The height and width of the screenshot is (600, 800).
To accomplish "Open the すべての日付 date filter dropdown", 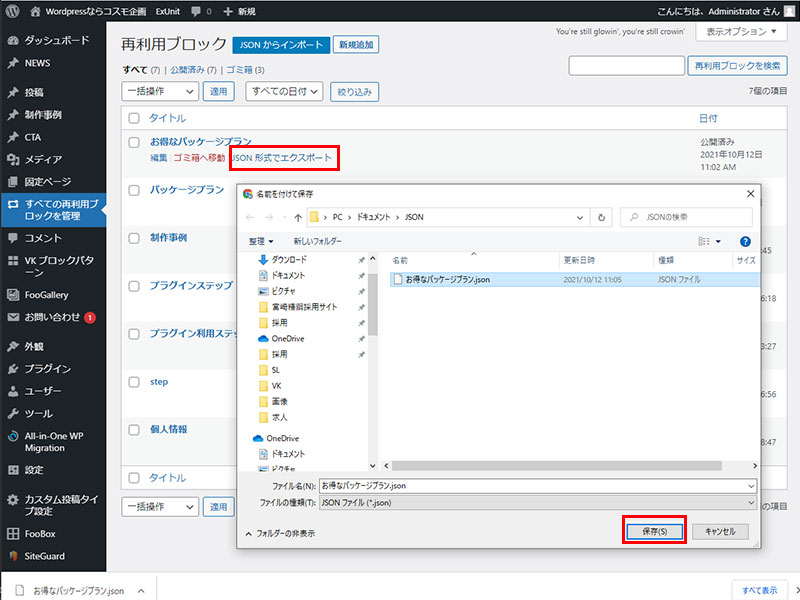I will (285, 92).
